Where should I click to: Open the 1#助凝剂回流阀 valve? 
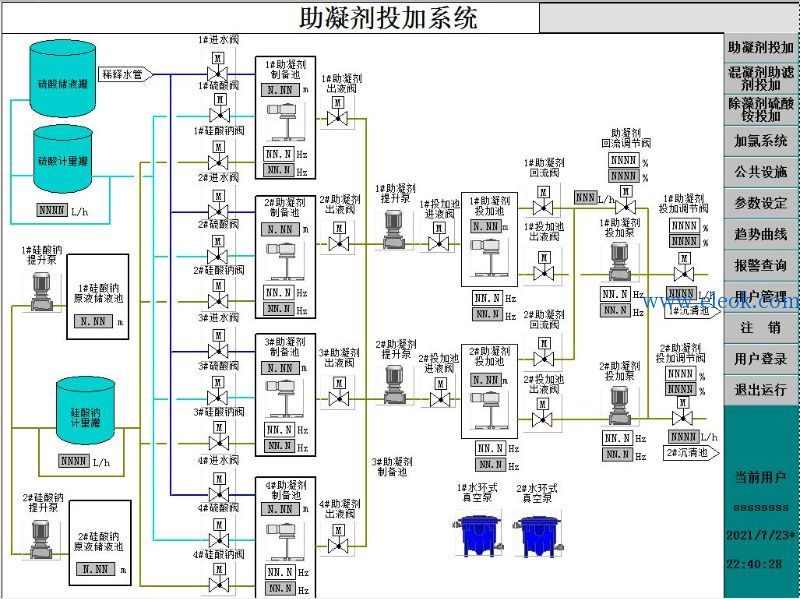(543, 202)
